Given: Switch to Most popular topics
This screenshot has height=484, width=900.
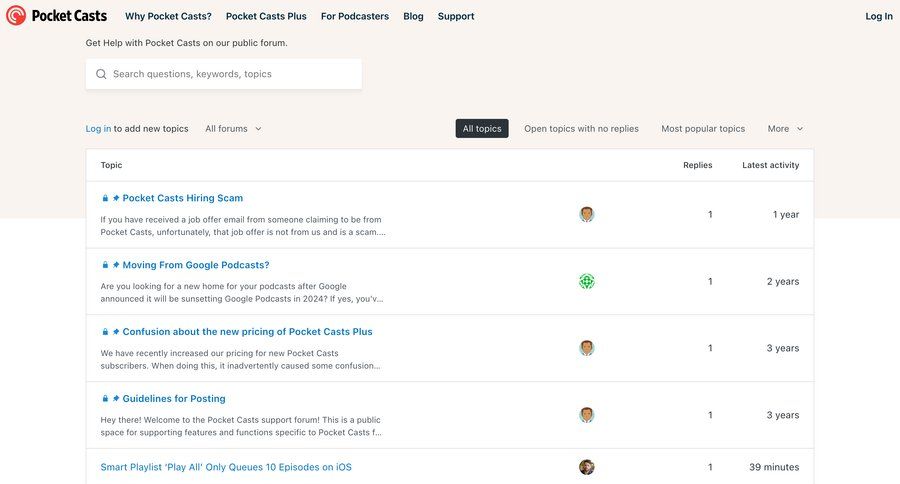Looking at the screenshot, I should tap(703, 129).
